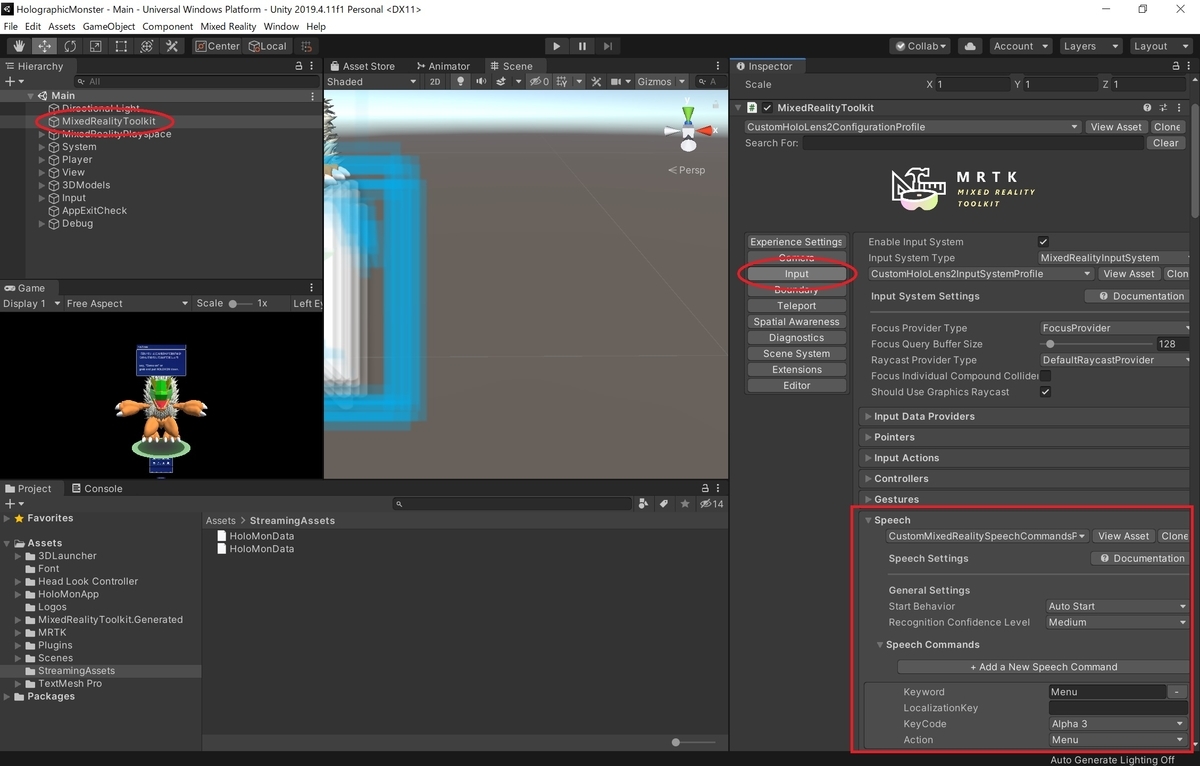The image size is (1200, 766).
Task: Click the Keyword field containing Menu
Action: point(1107,692)
